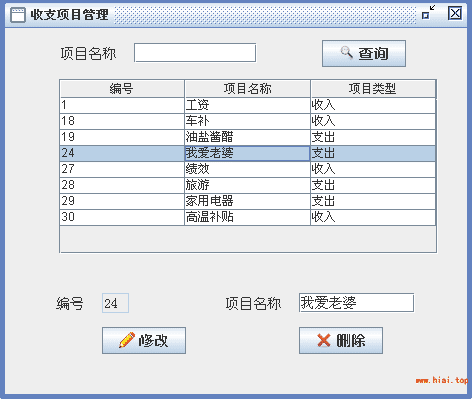Focus the 编号 field showing 24
Viewport: 473px width, 399px height.
click(115, 303)
